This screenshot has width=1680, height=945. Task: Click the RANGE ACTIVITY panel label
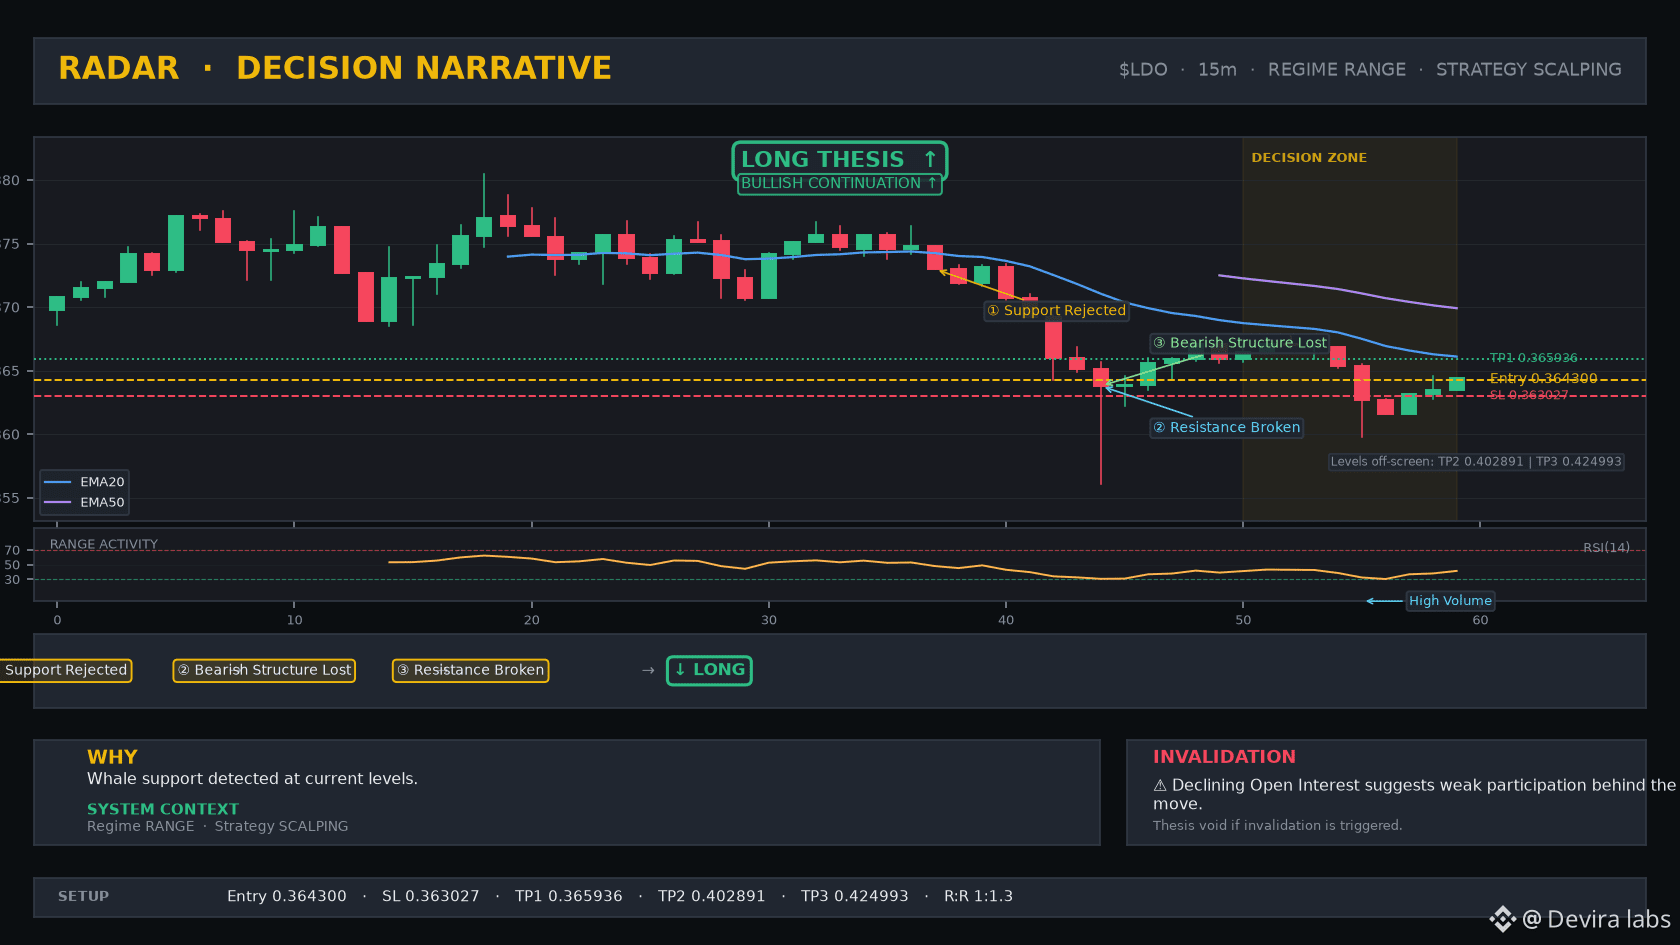[x=104, y=545]
